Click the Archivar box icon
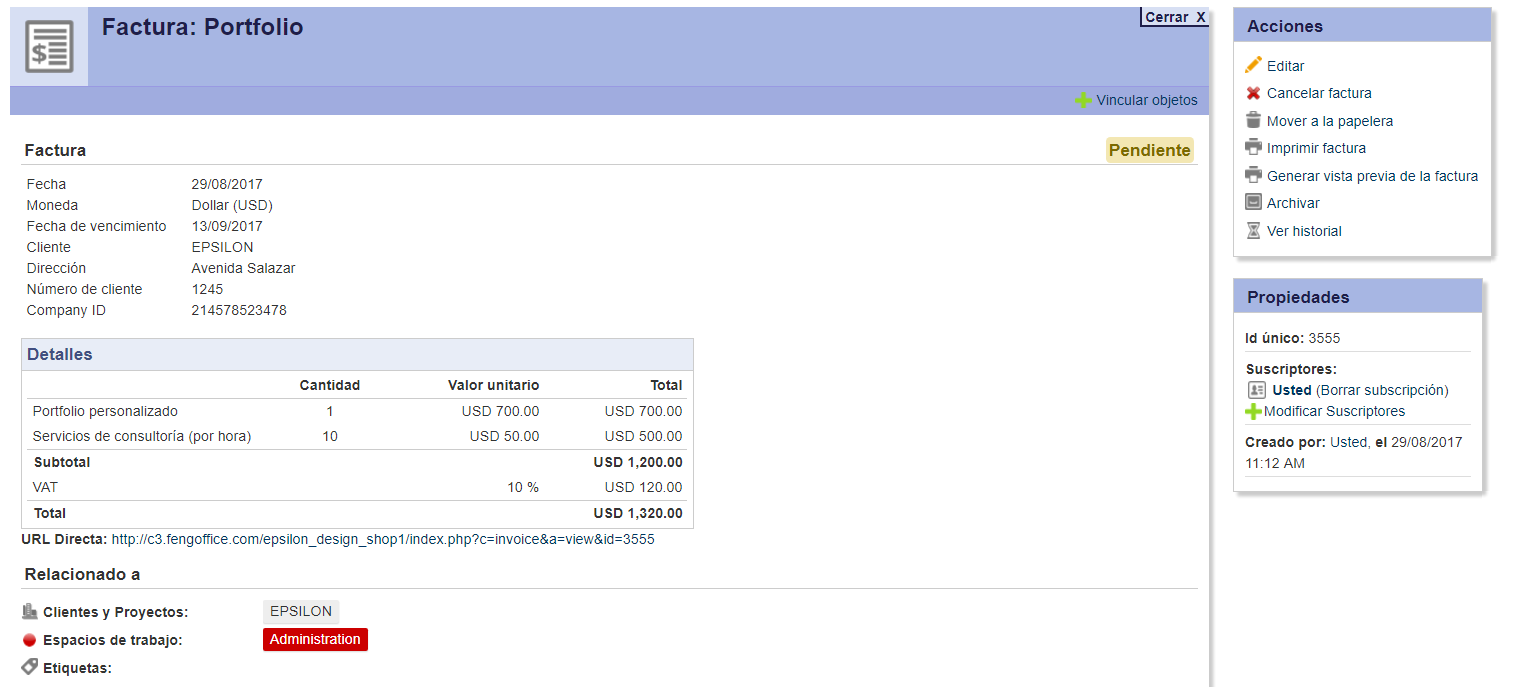 click(x=1253, y=202)
